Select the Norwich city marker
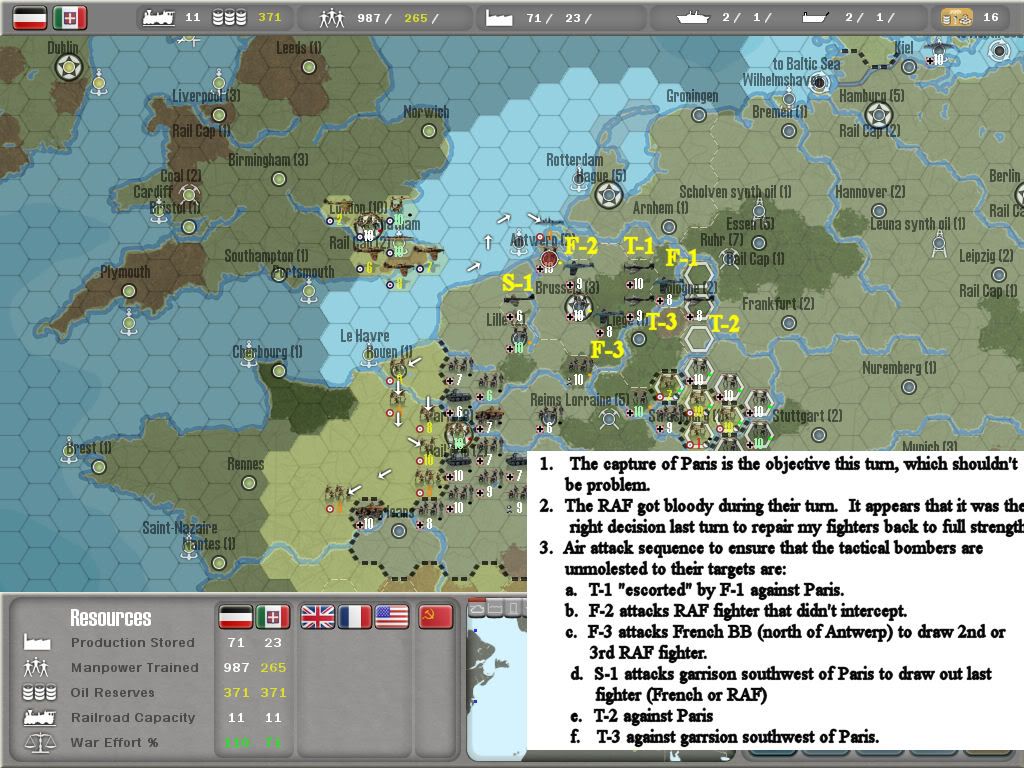The width and height of the screenshot is (1024, 768). coord(429,131)
